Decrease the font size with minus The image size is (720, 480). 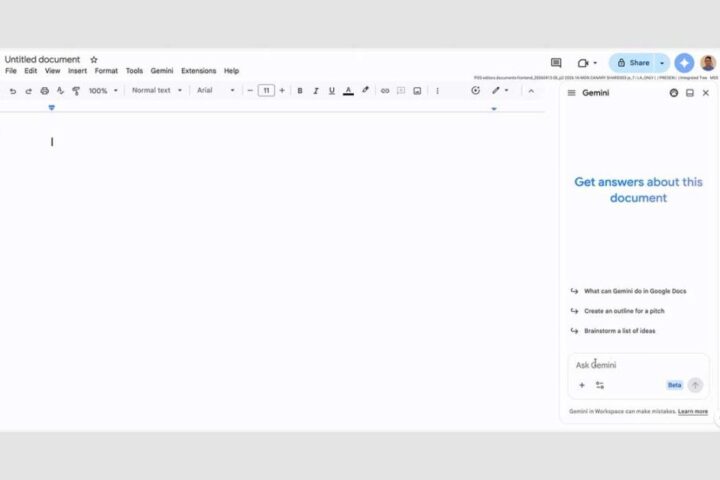[x=250, y=91]
